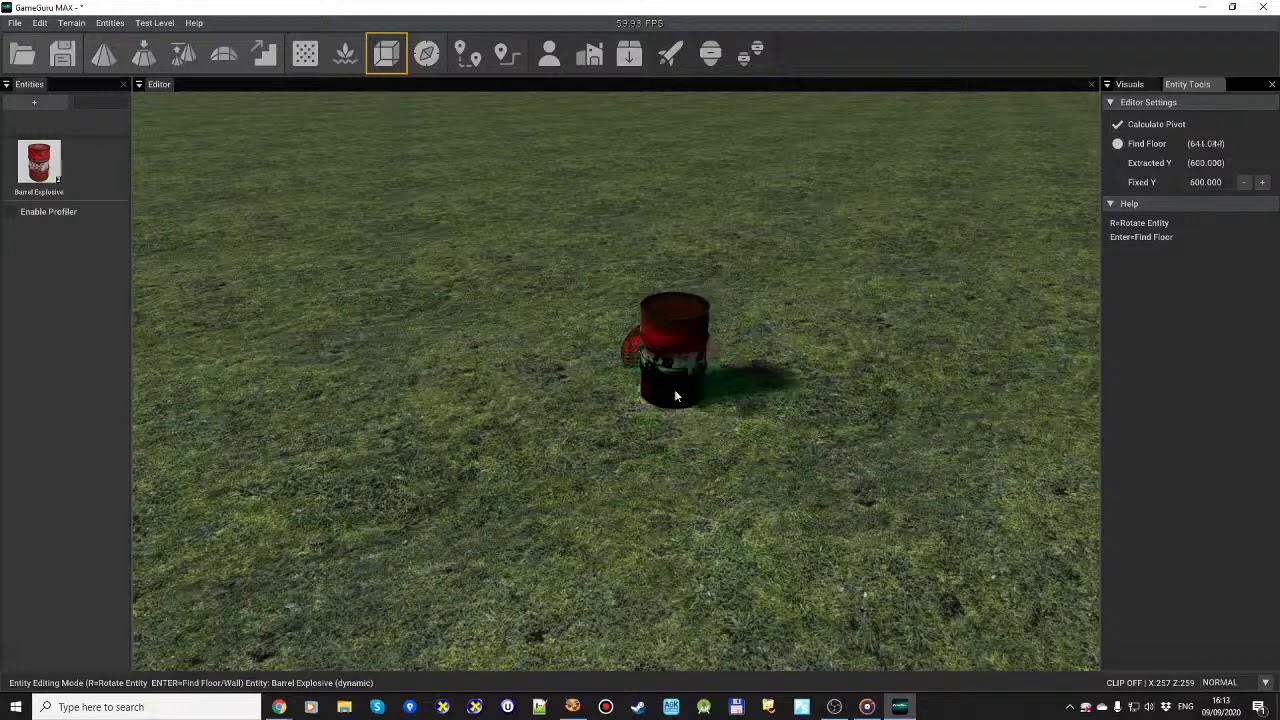Select the Find Floor radio button
Image resolution: width=1280 pixels, height=720 pixels.
[x=1117, y=144]
